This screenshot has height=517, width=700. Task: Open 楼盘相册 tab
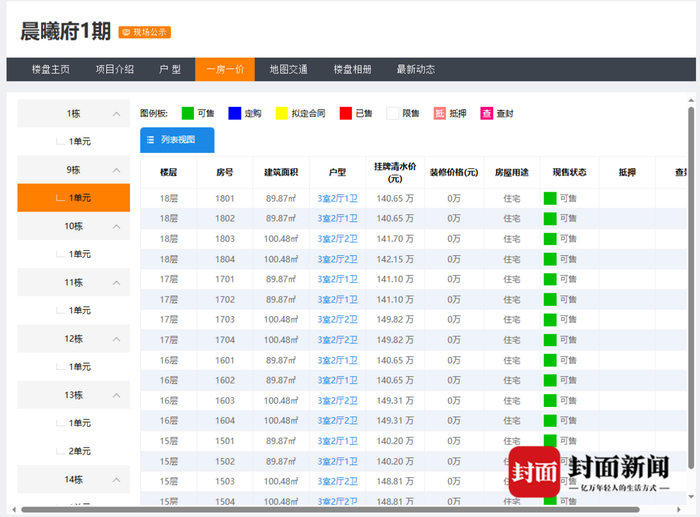click(352, 69)
